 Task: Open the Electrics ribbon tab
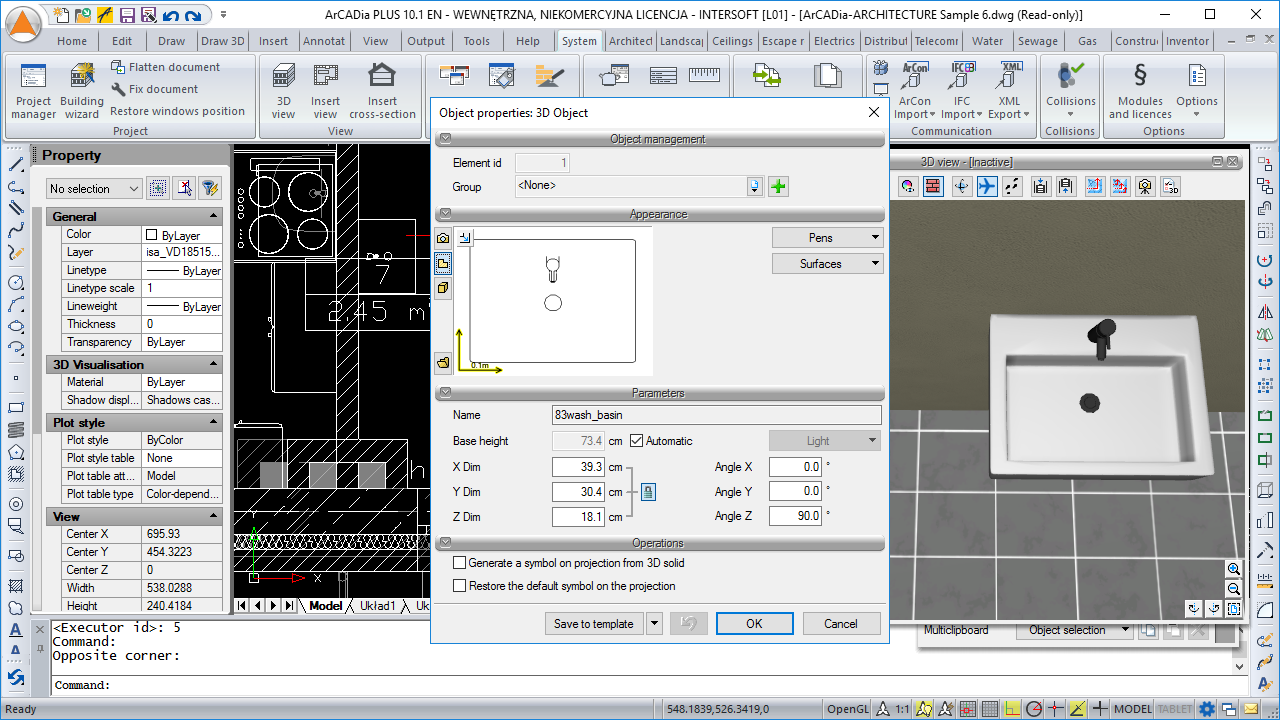(834, 41)
